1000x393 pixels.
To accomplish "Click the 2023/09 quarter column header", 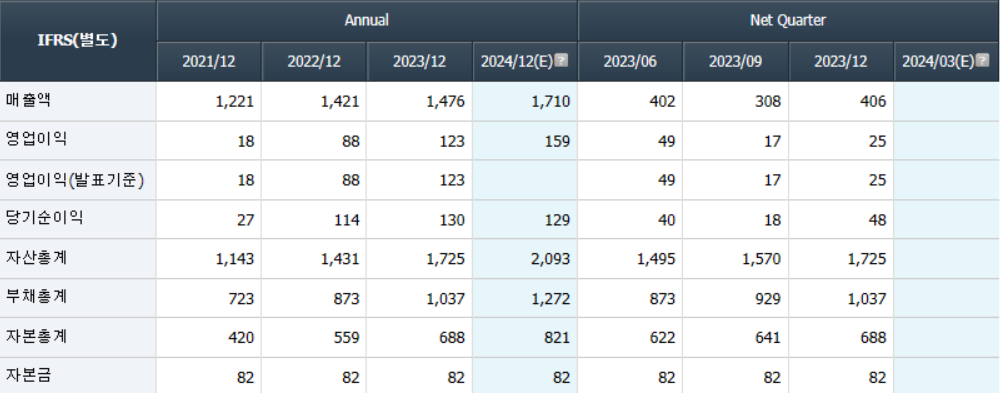I will point(735,62).
